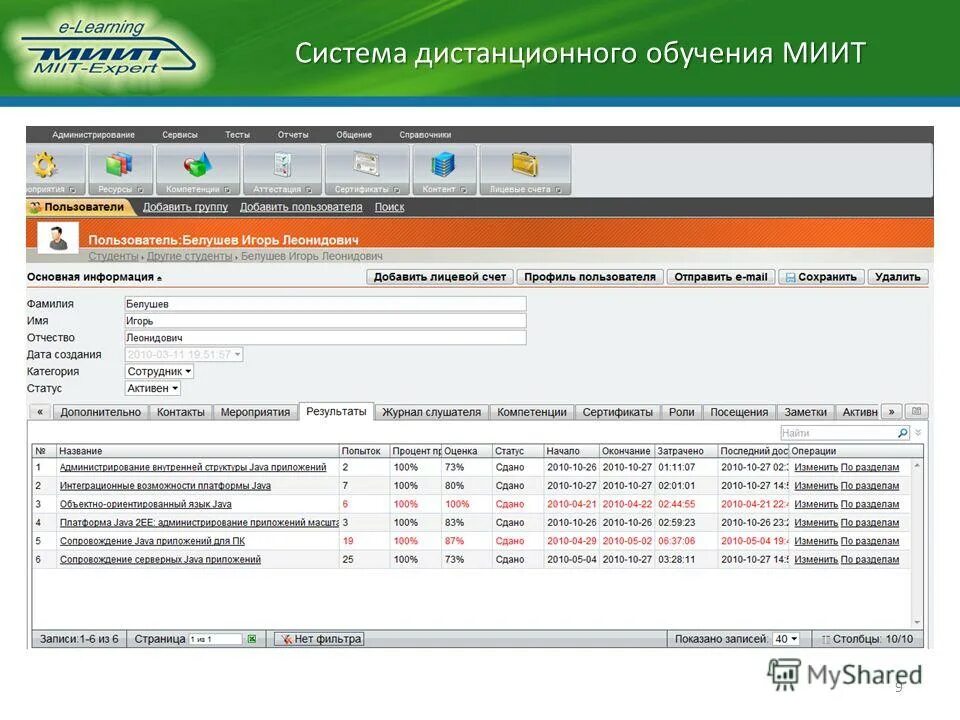Open Интеграционные возможности платформы Java link
Viewport: 960px width, 720px height.
(165, 486)
